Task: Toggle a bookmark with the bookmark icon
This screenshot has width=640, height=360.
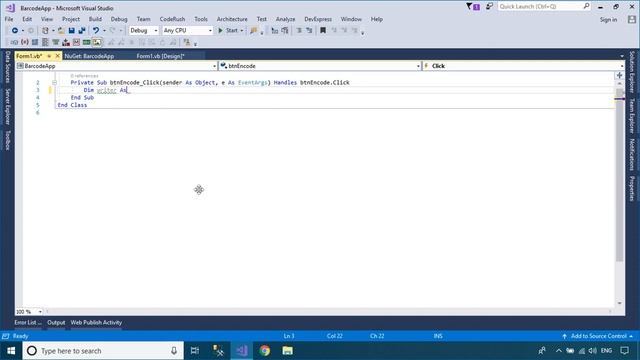Action: [x=323, y=31]
